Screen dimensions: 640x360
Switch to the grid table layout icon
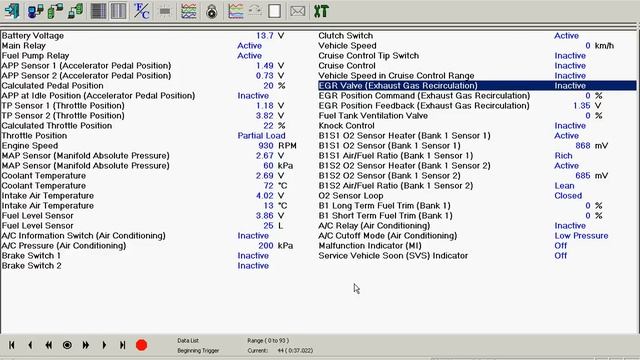[98, 11]
